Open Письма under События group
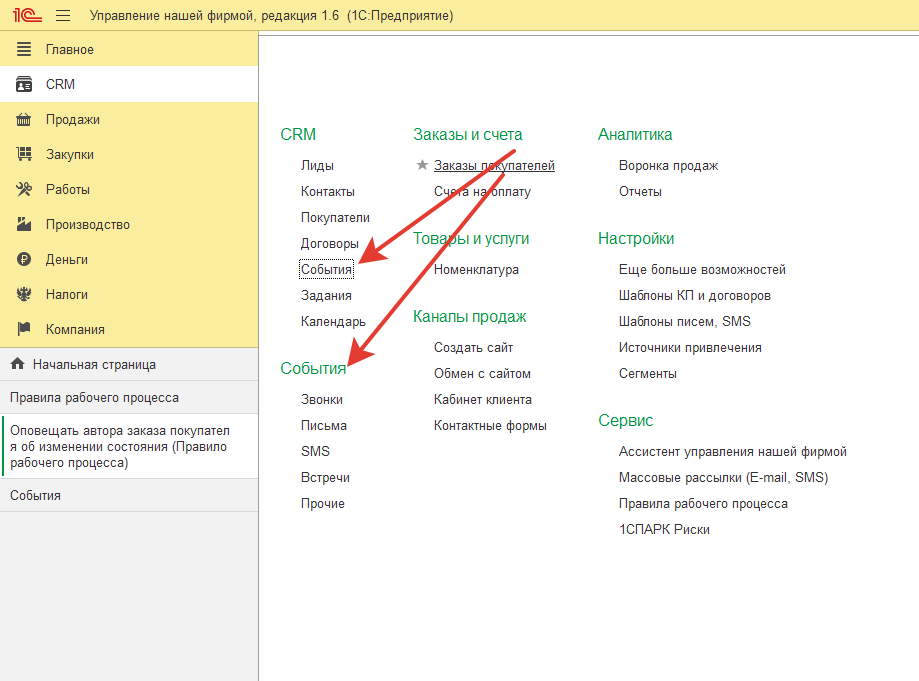 point(324,425)
